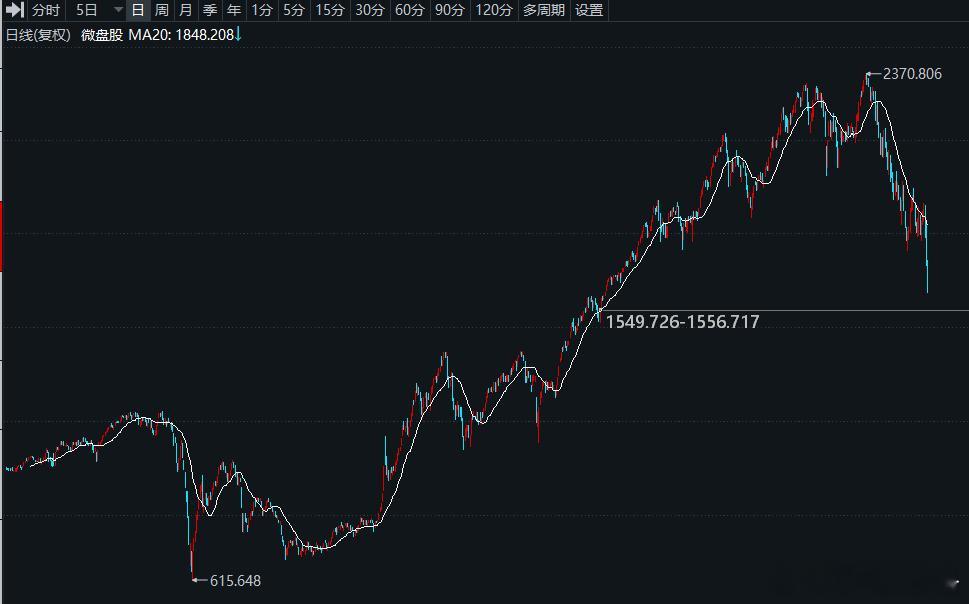The width and height of the screenshot is (969, 604).
Task: Select the 分时 intraday view
Action: point(46,10)
